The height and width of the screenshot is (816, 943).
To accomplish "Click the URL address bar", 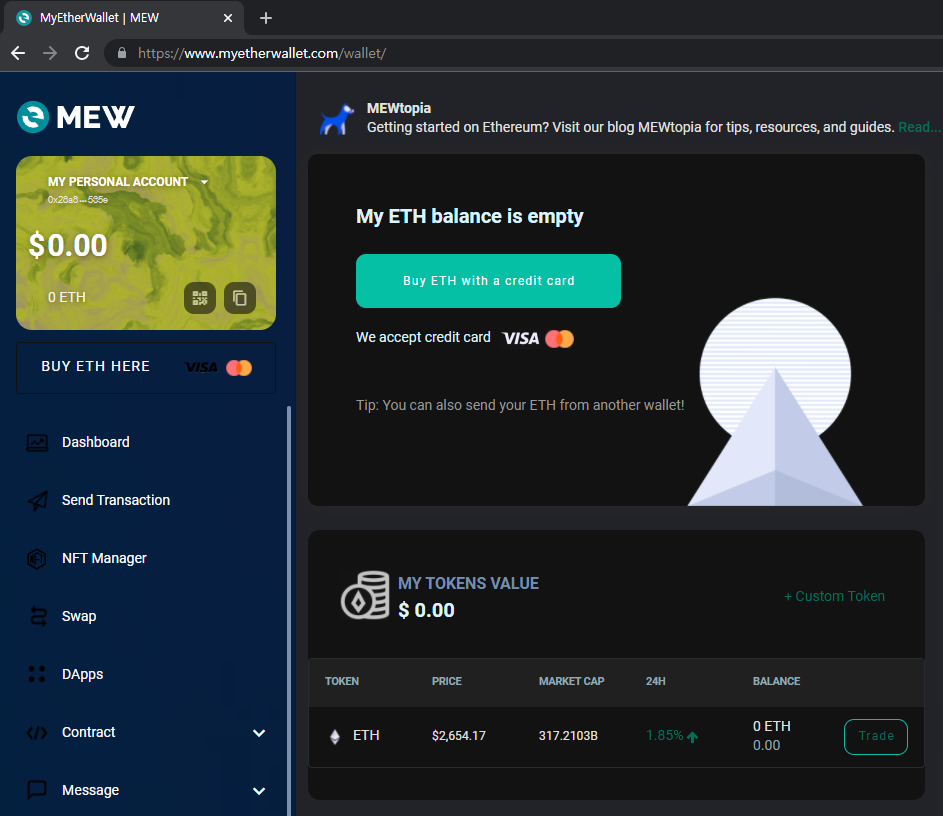I will coord(523,53).
